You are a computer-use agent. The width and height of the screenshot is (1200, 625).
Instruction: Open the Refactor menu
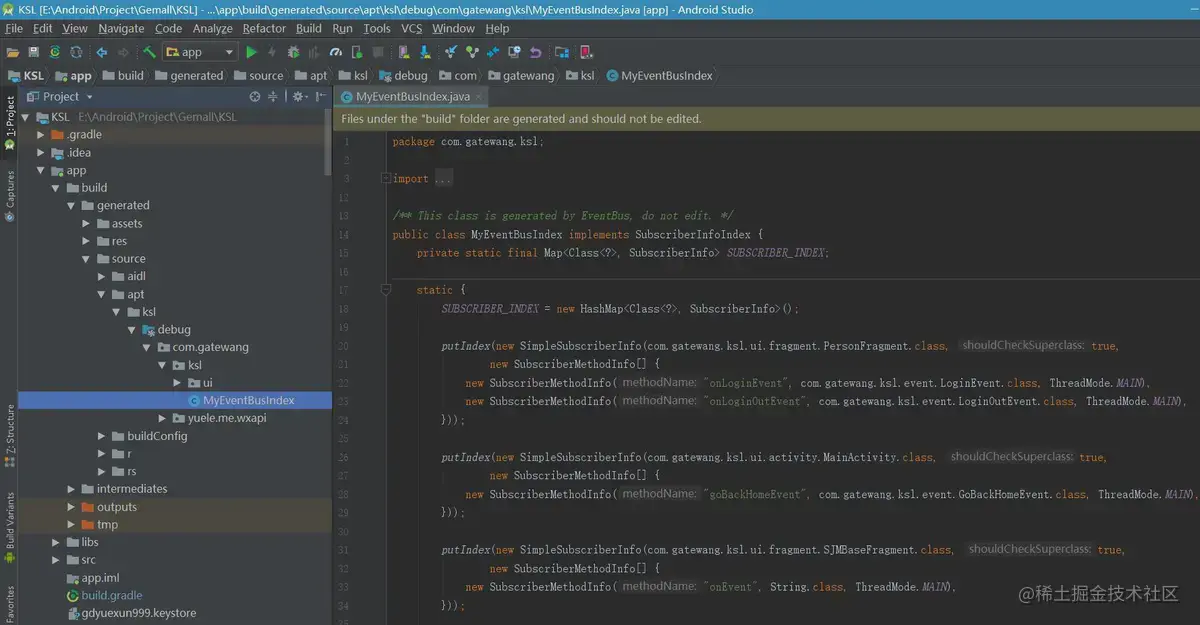[264, 29]
